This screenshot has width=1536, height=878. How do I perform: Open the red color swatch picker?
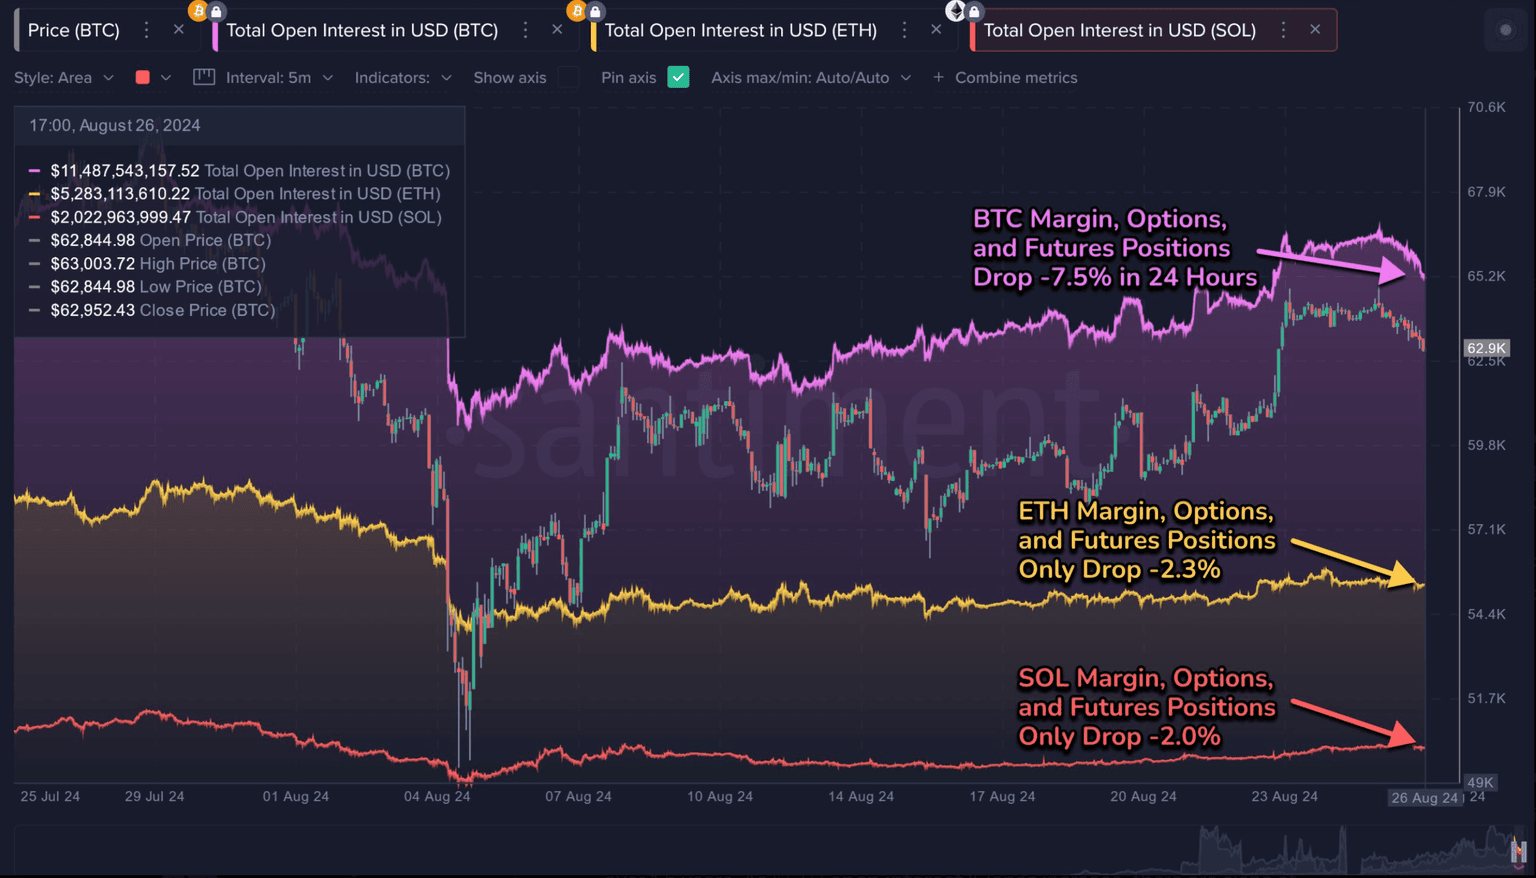[x=152, y=77]
